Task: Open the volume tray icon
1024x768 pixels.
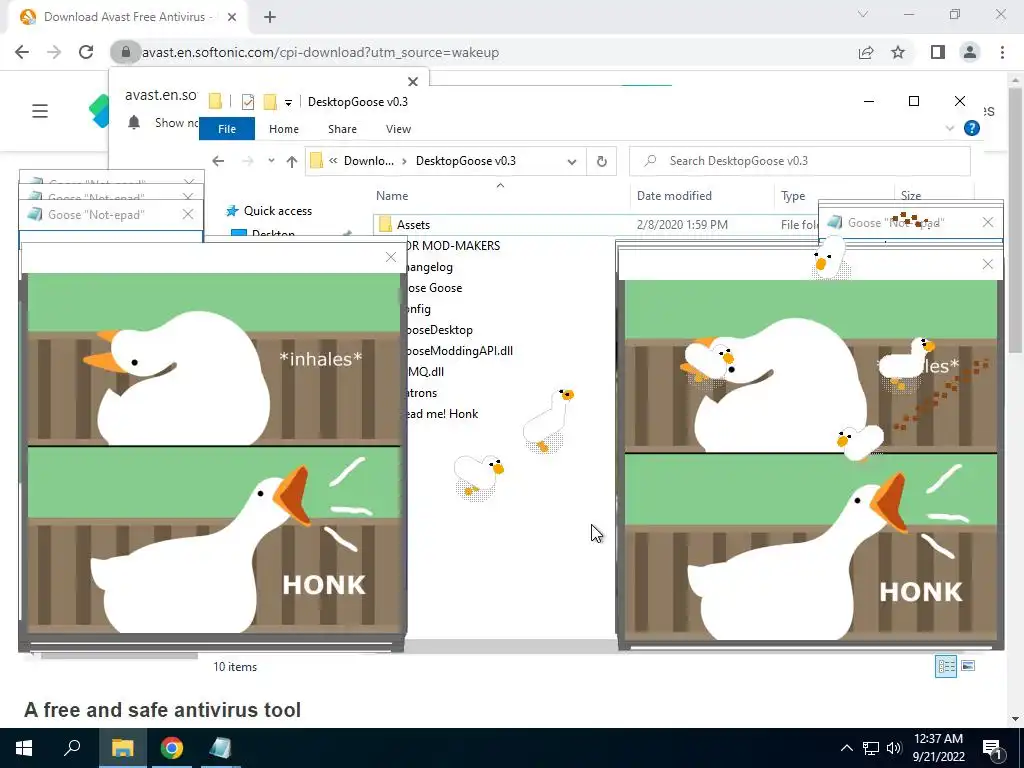Action: [893, 748]
